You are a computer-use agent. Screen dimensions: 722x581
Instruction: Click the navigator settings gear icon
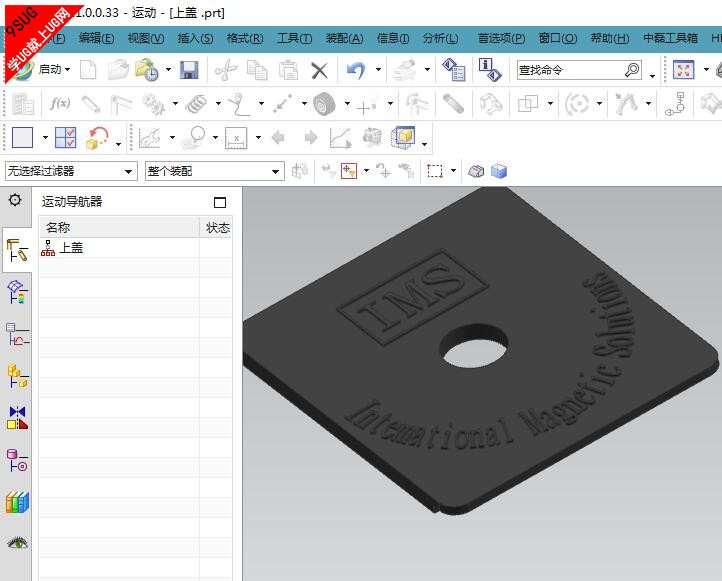[x=15, y=200]
